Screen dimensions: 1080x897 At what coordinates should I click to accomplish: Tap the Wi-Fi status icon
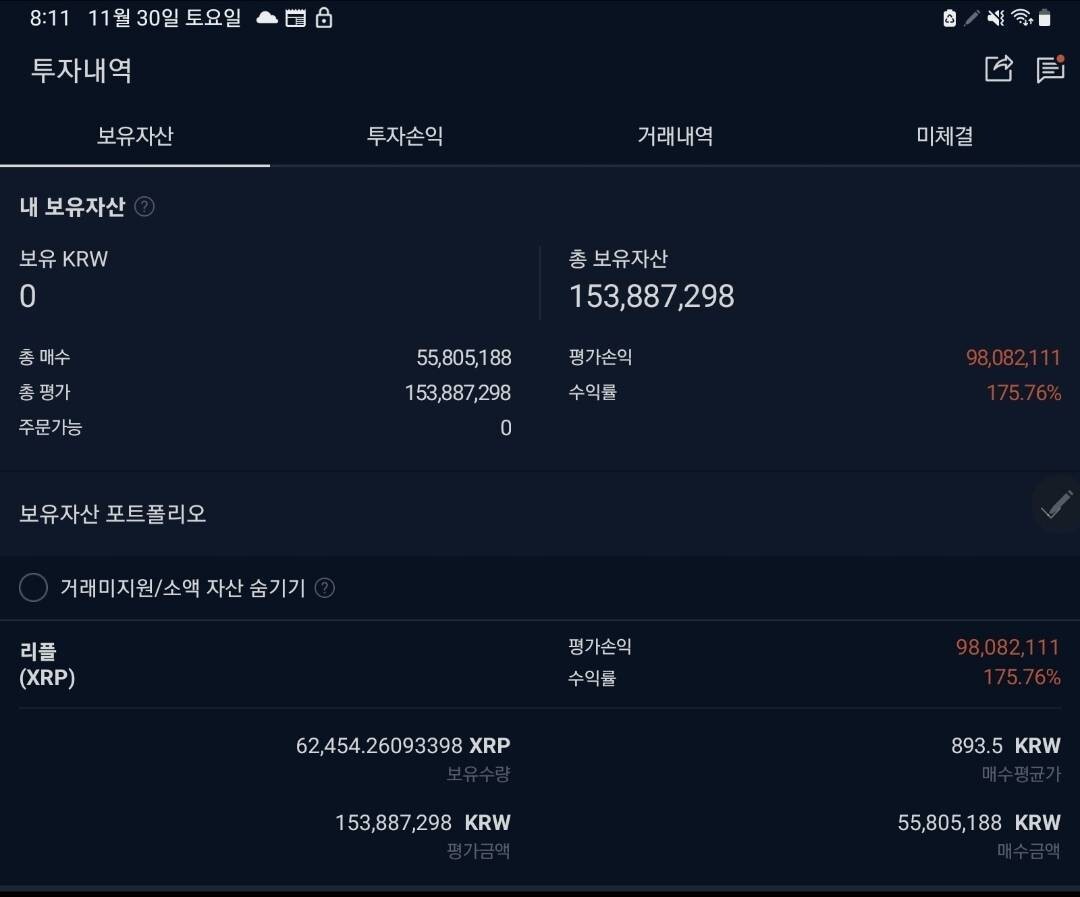[1022, 17]
